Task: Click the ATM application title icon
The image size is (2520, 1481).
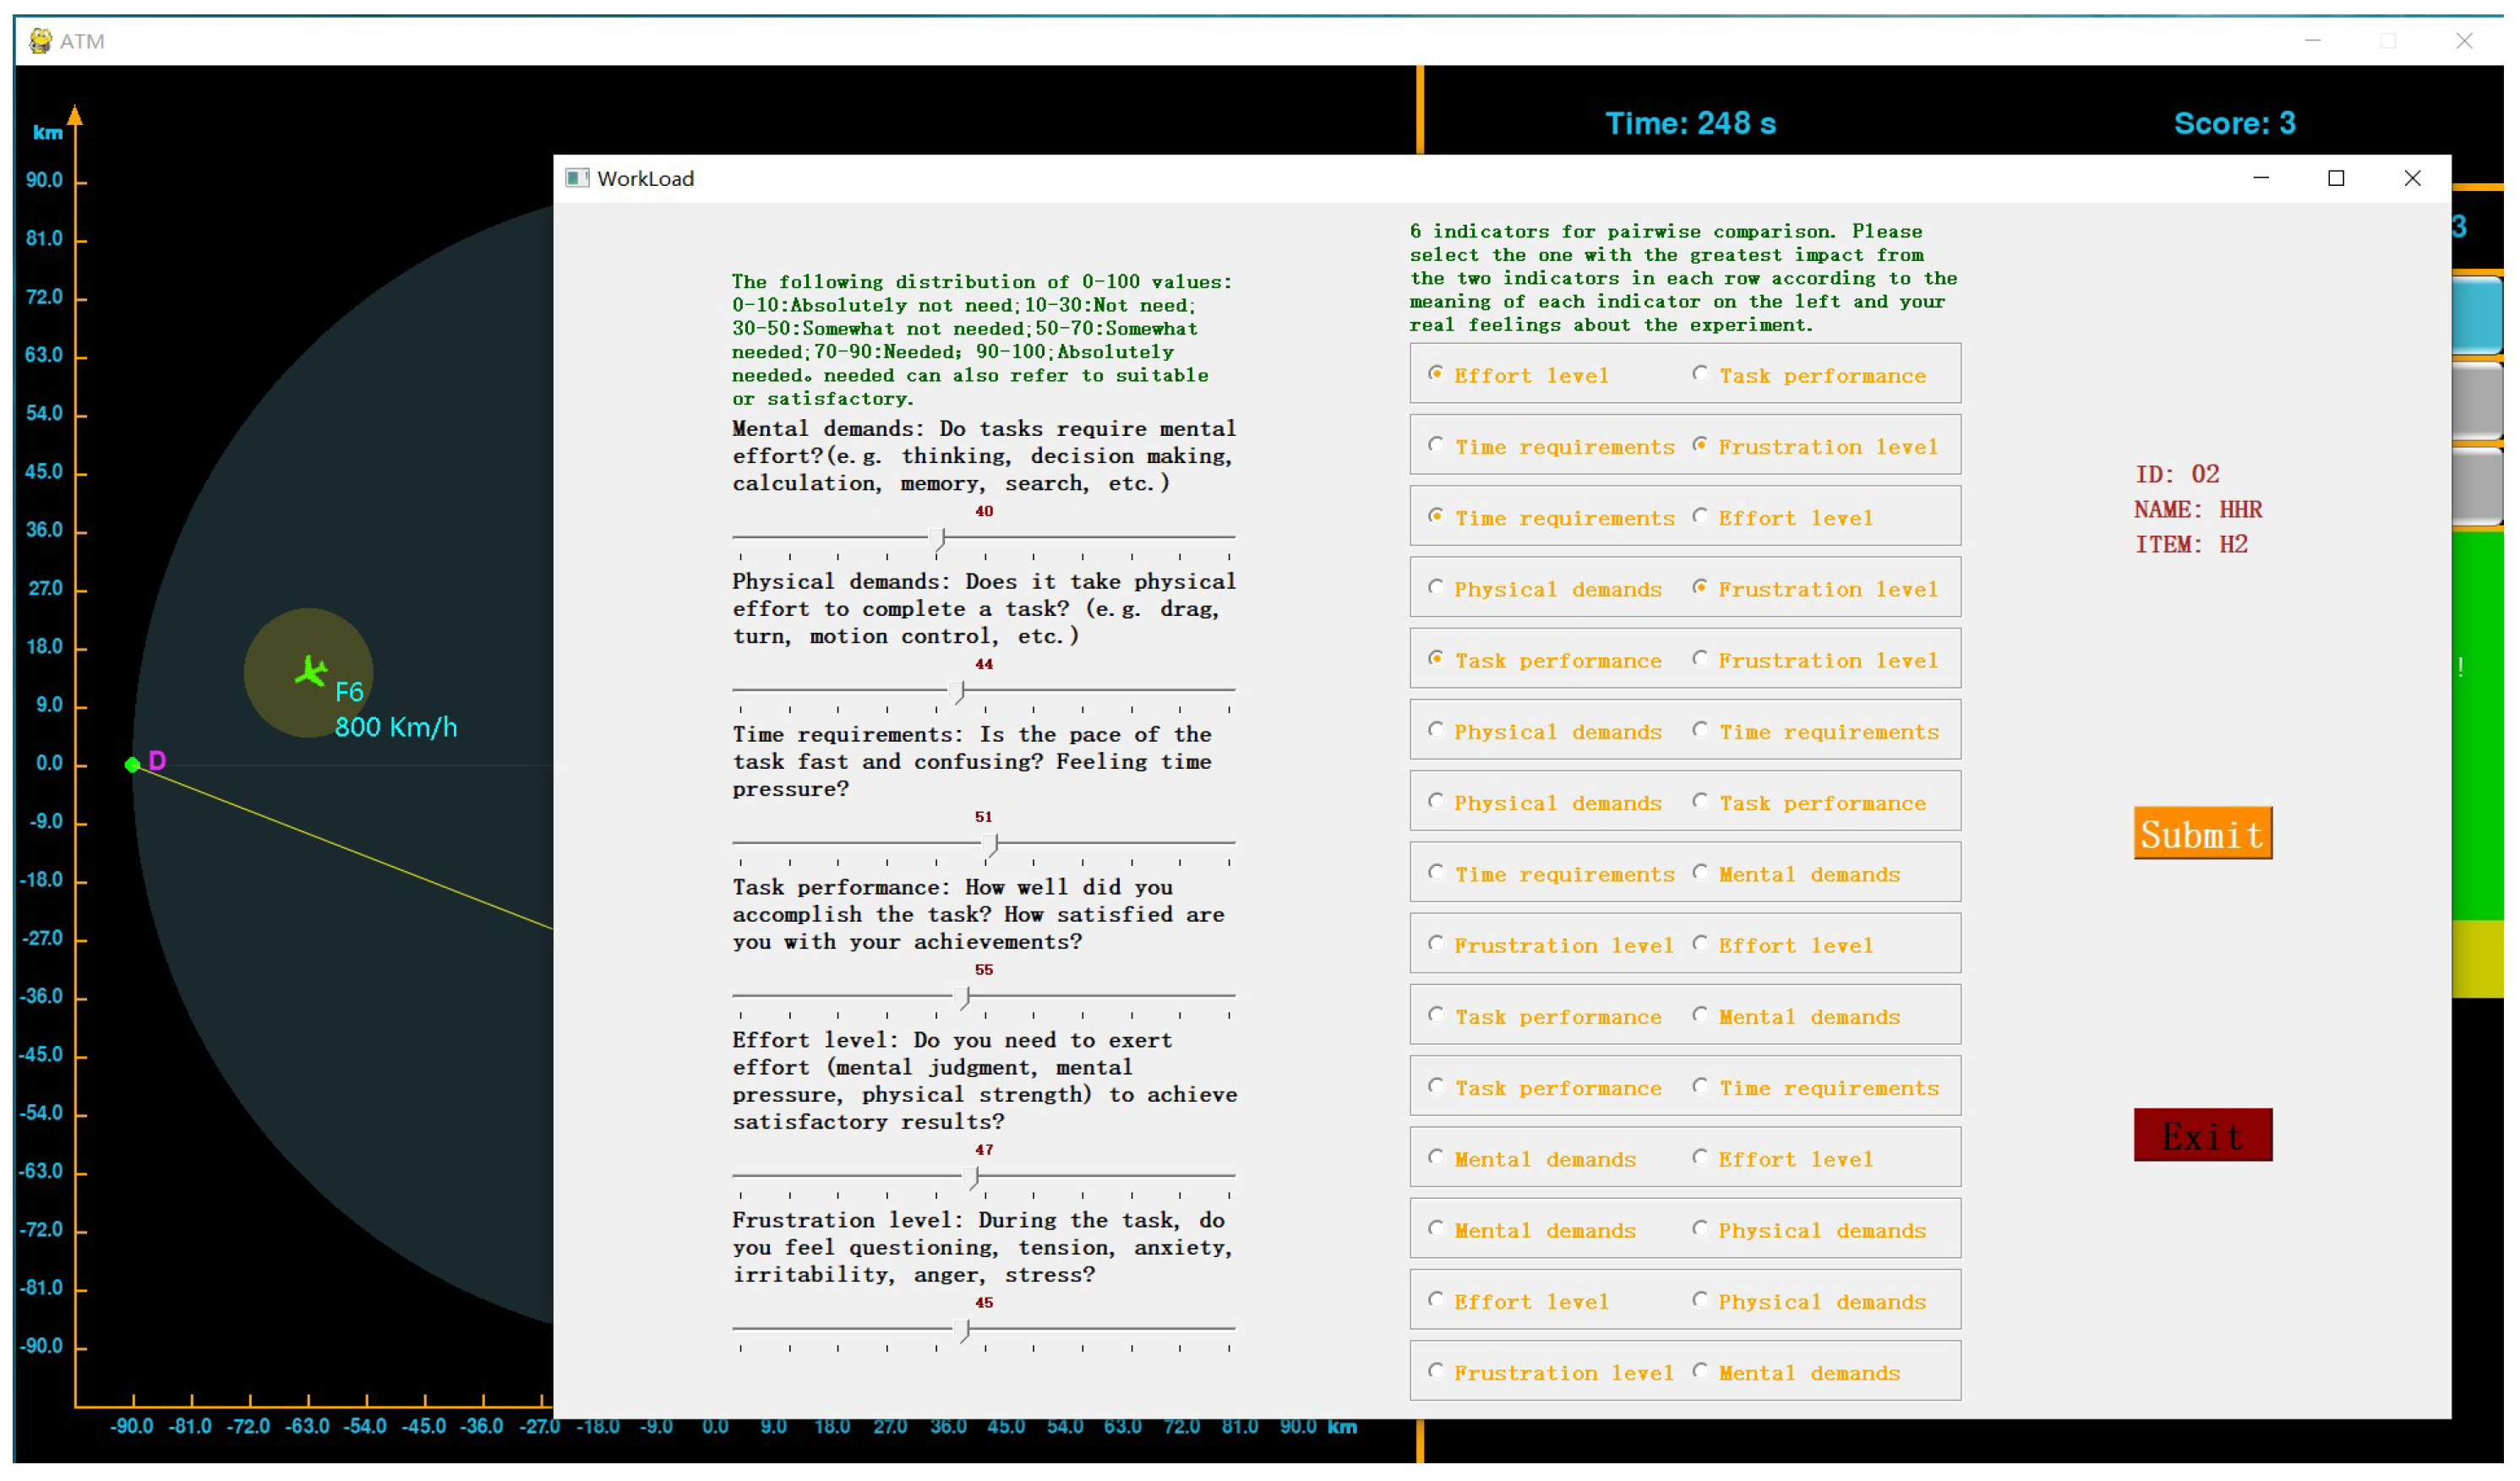Action: point(40,41)
